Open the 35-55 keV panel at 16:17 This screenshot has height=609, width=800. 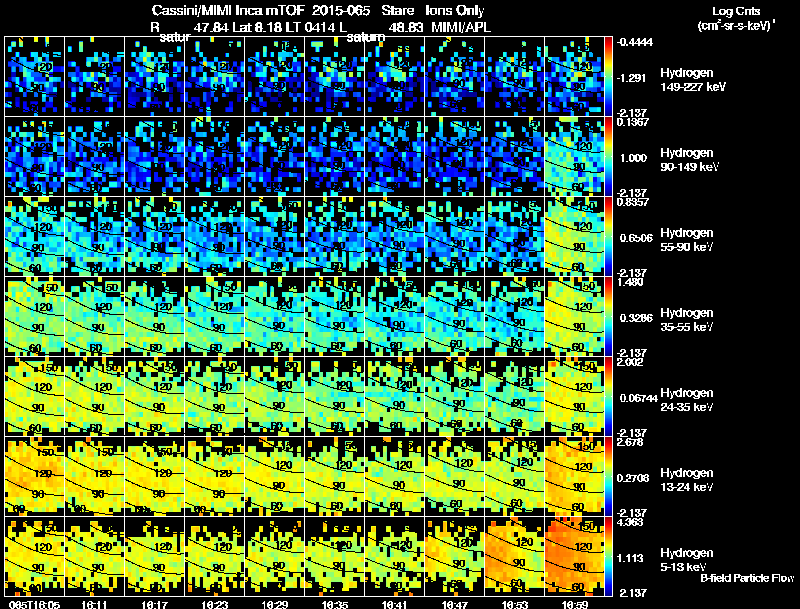coord(155,317)
